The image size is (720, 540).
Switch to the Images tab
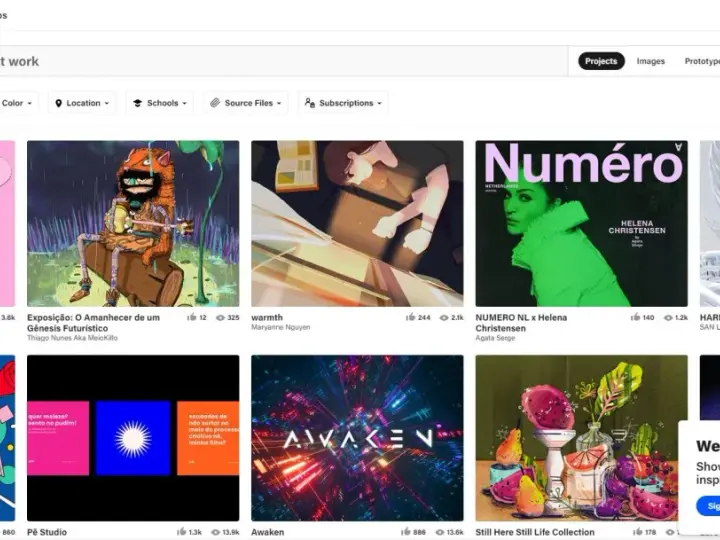650,61
